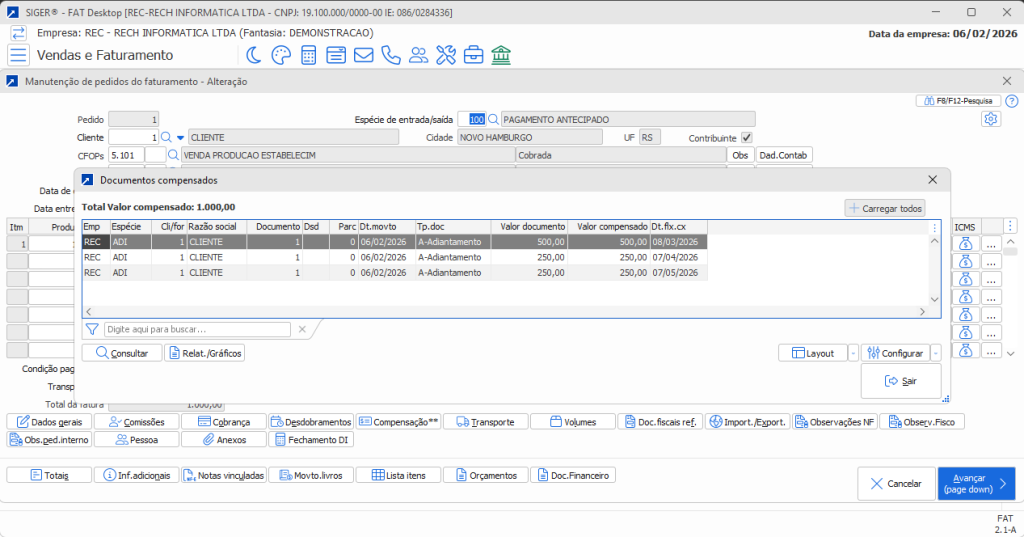Open the calculator icon in toolbar

(309, 55)
